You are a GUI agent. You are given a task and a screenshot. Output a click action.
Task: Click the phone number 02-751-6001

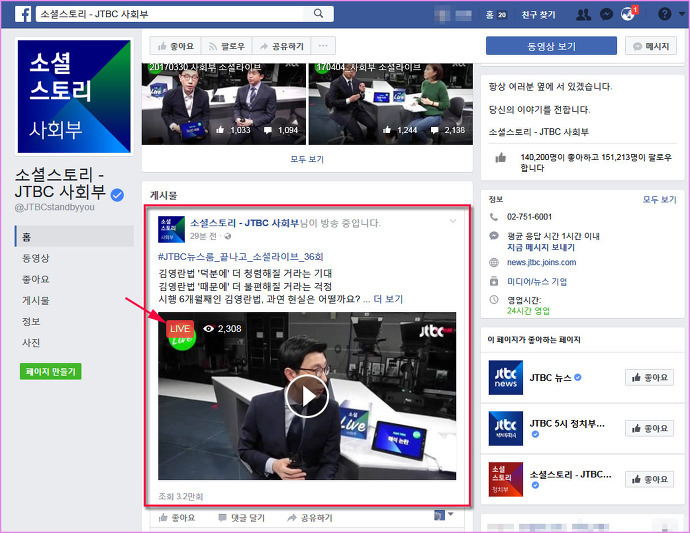point(529,217)
